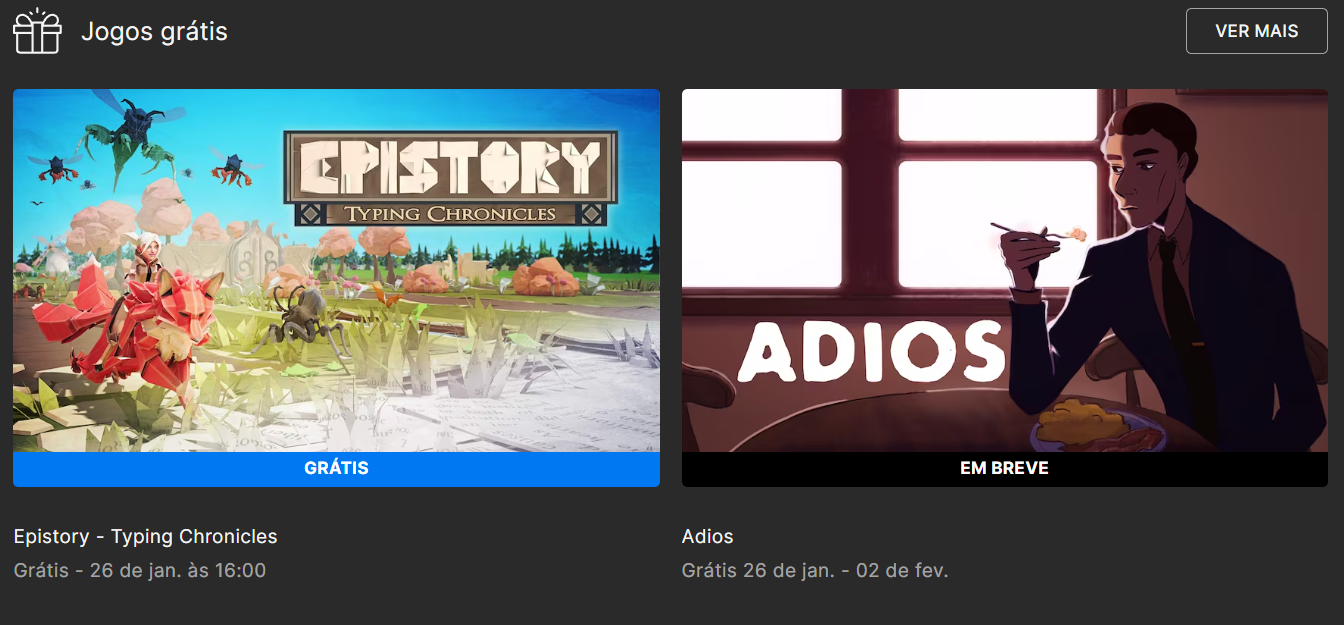Click the Grátis - 26 de jan. às 16:00 text

click(140, 571)
